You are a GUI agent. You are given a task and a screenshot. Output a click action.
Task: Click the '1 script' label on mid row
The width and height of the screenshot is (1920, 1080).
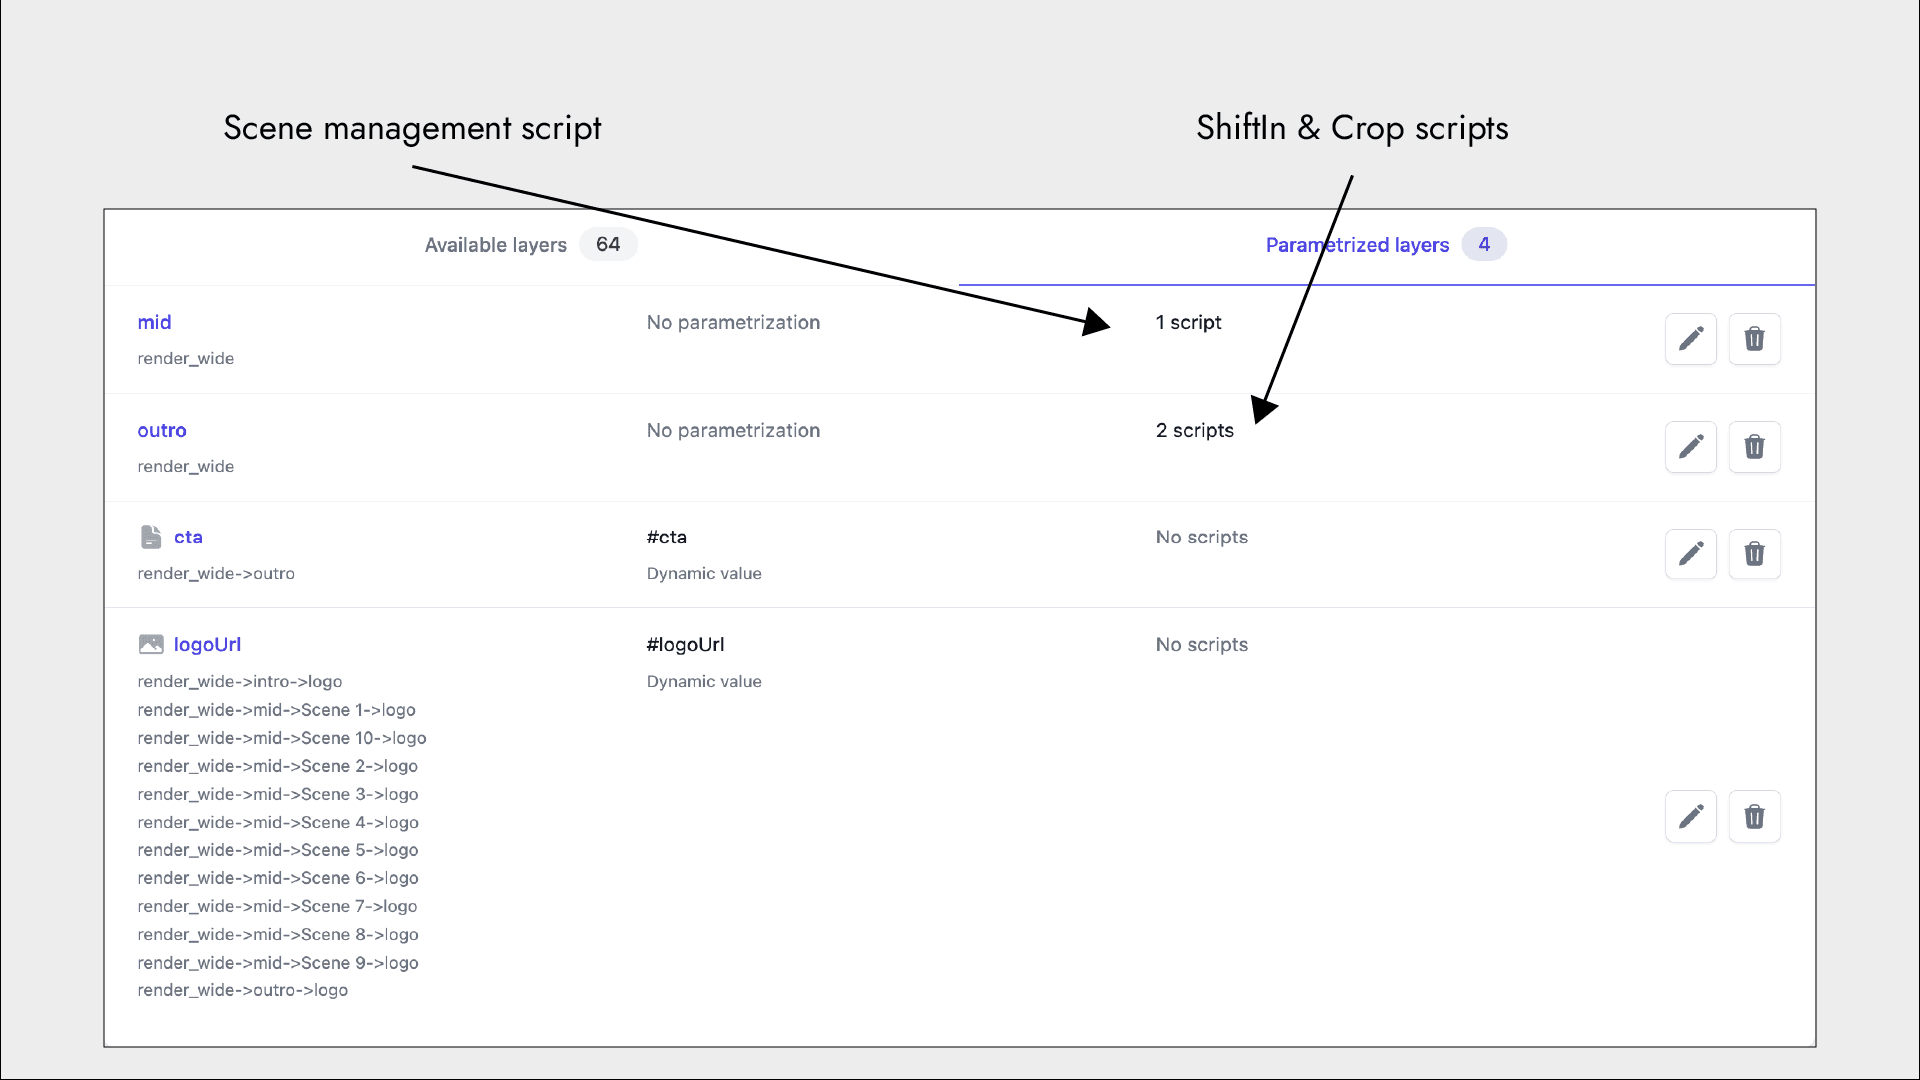[1188, 322]
